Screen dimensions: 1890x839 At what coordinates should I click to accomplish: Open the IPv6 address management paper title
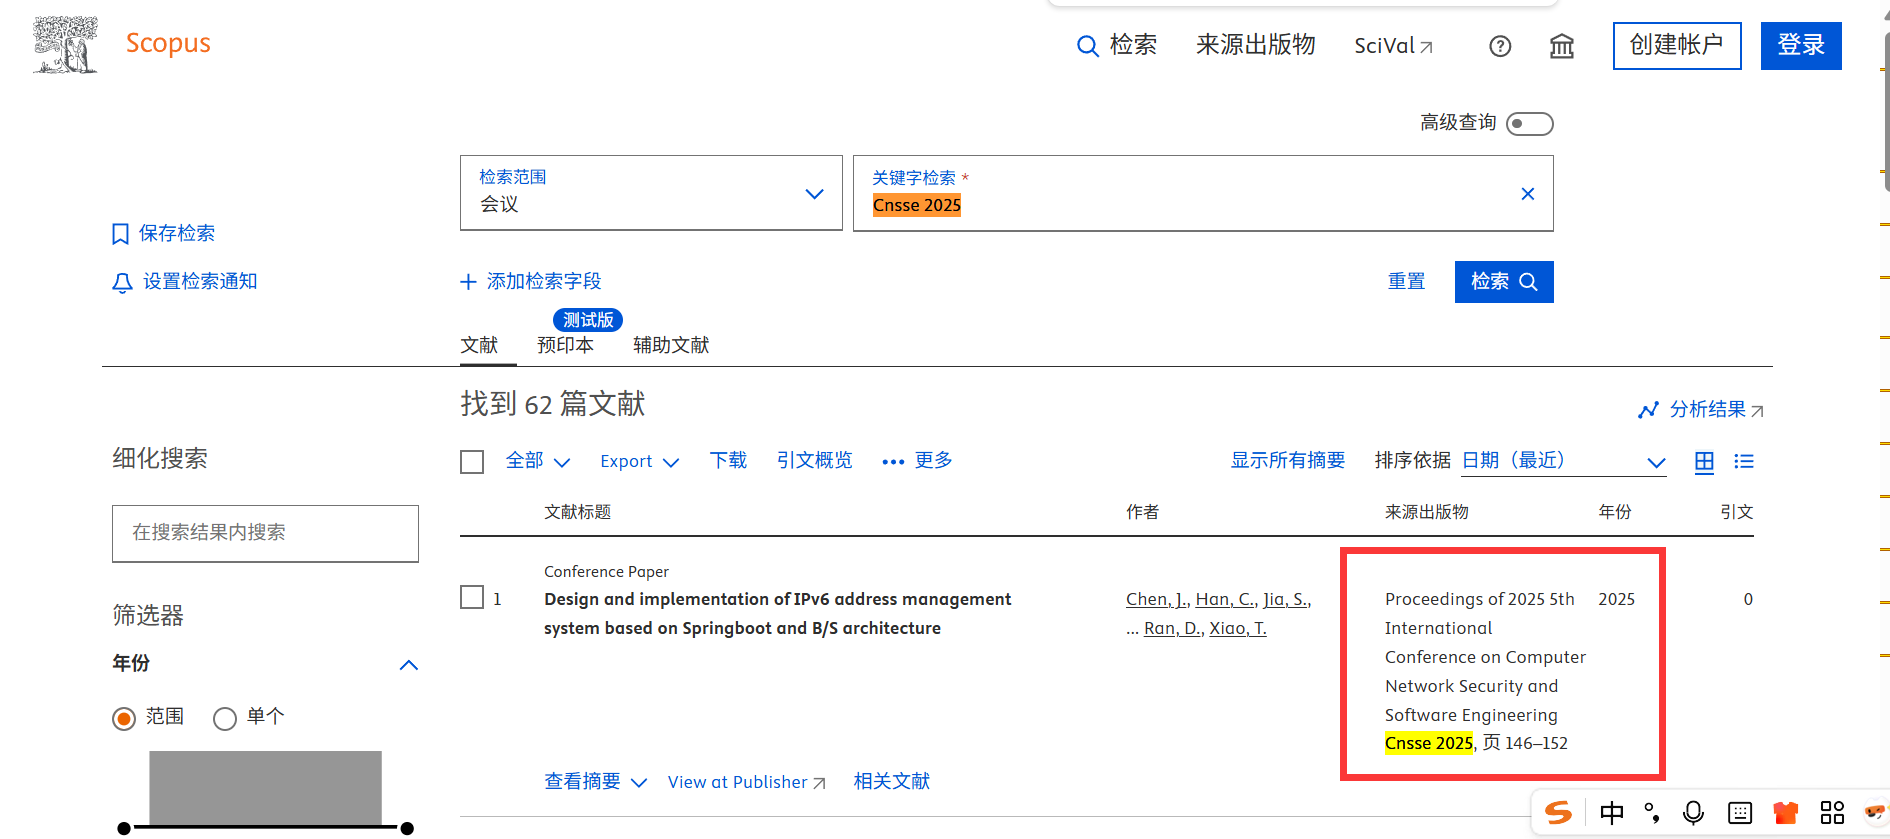pos(777,613)
